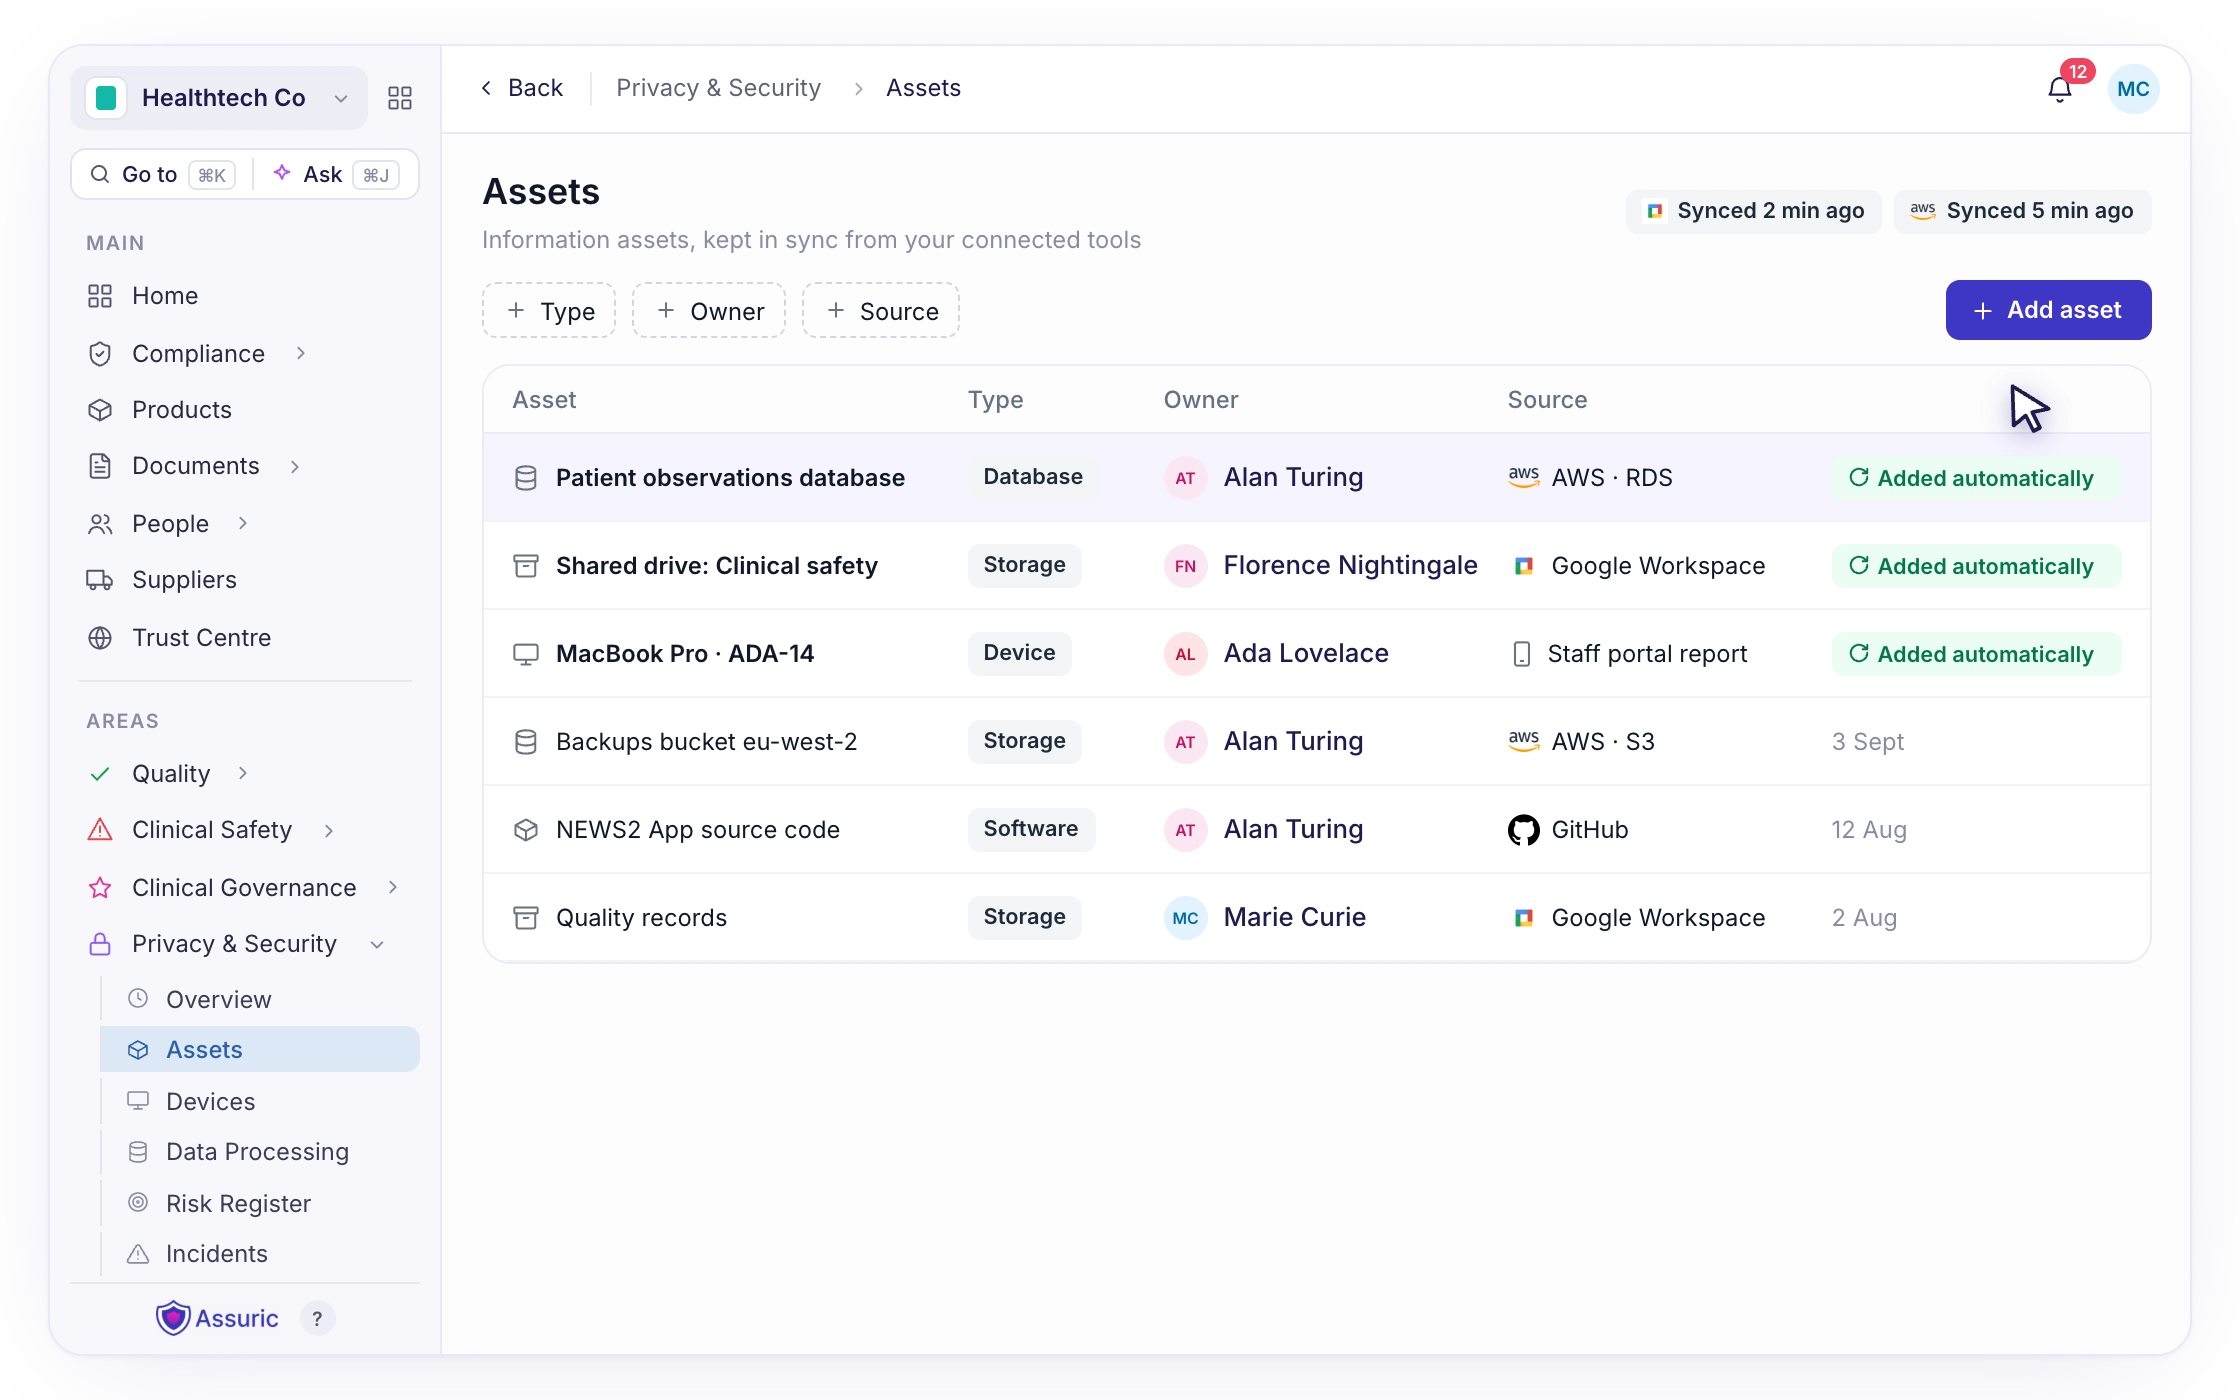Add a Source filter
The image size is (2240, 1400).
coord(881,311)
